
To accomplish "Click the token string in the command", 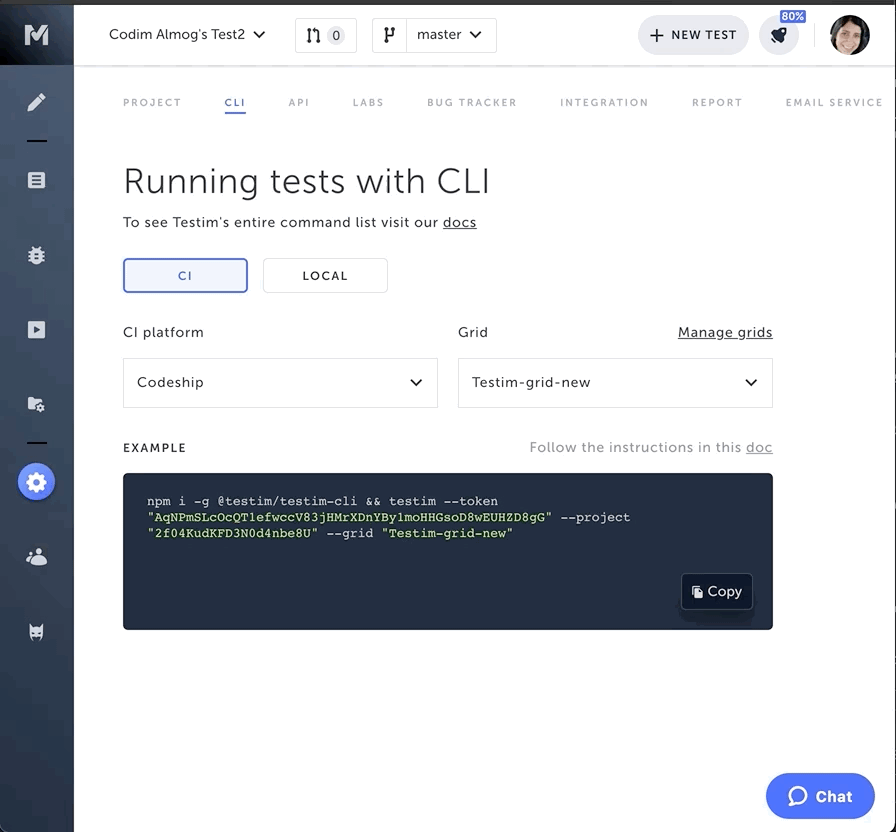I will [x=349, y=517].
